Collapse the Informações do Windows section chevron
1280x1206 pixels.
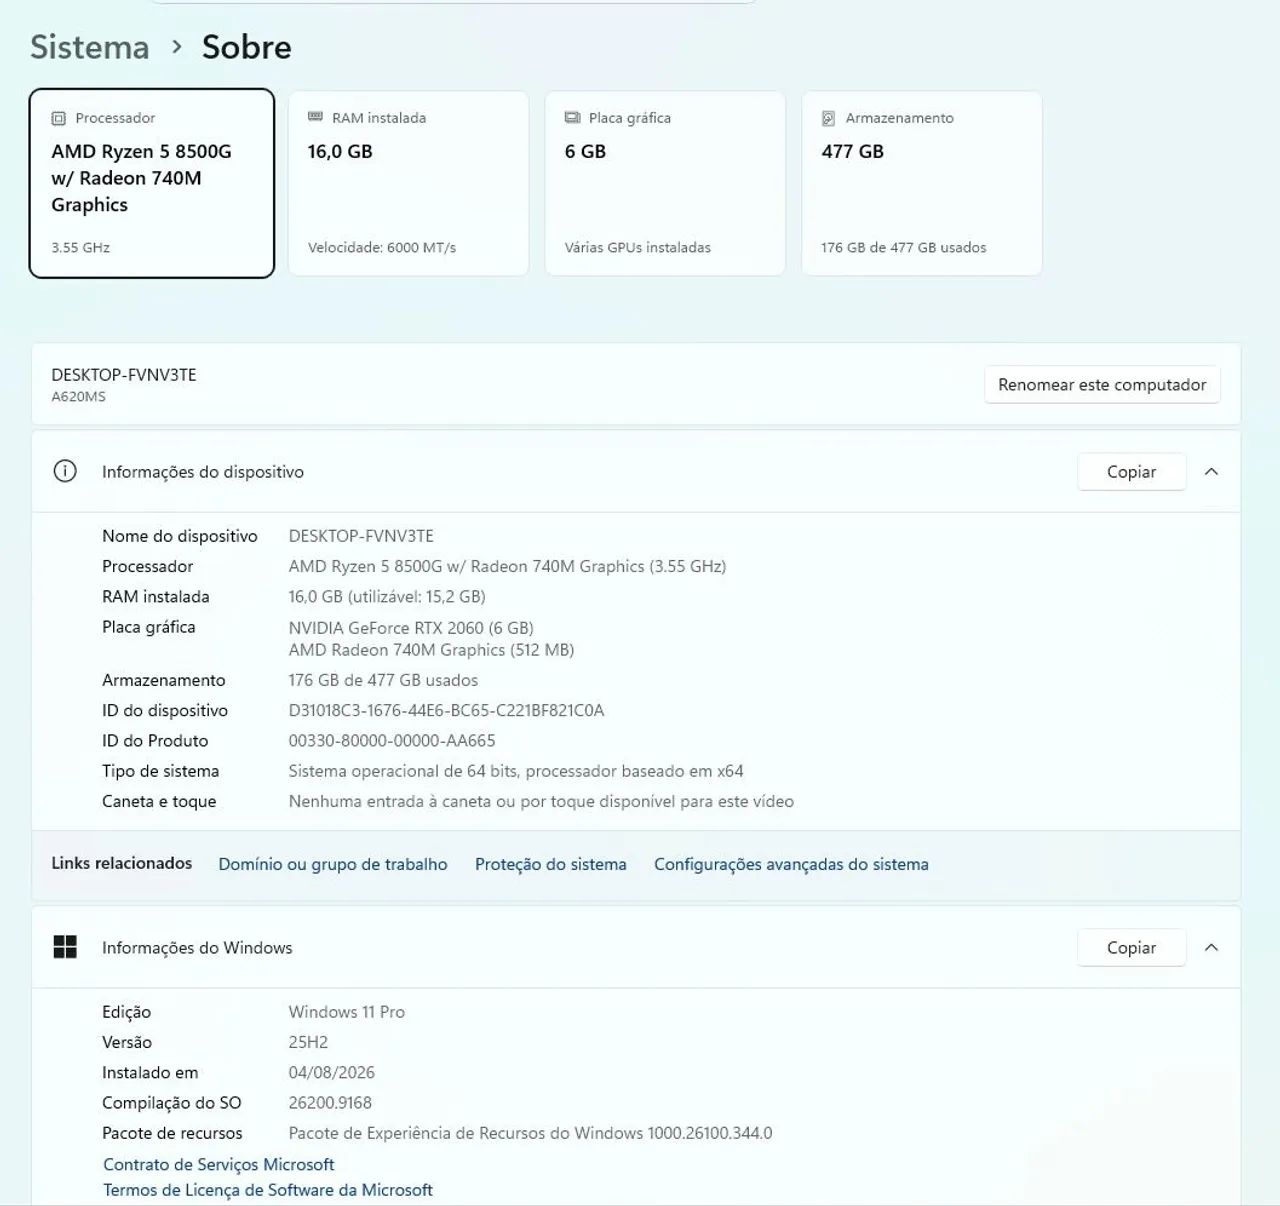pyautogui.click(x=1211, y=947)
